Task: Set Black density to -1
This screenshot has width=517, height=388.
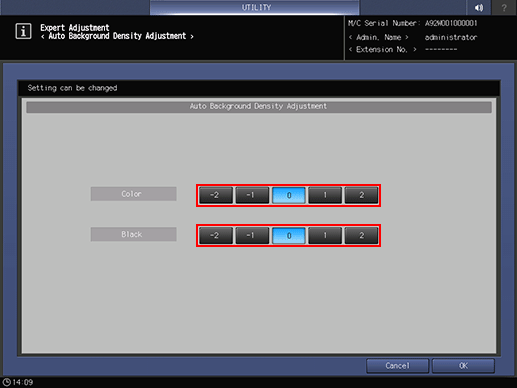Action: point(252,236)
